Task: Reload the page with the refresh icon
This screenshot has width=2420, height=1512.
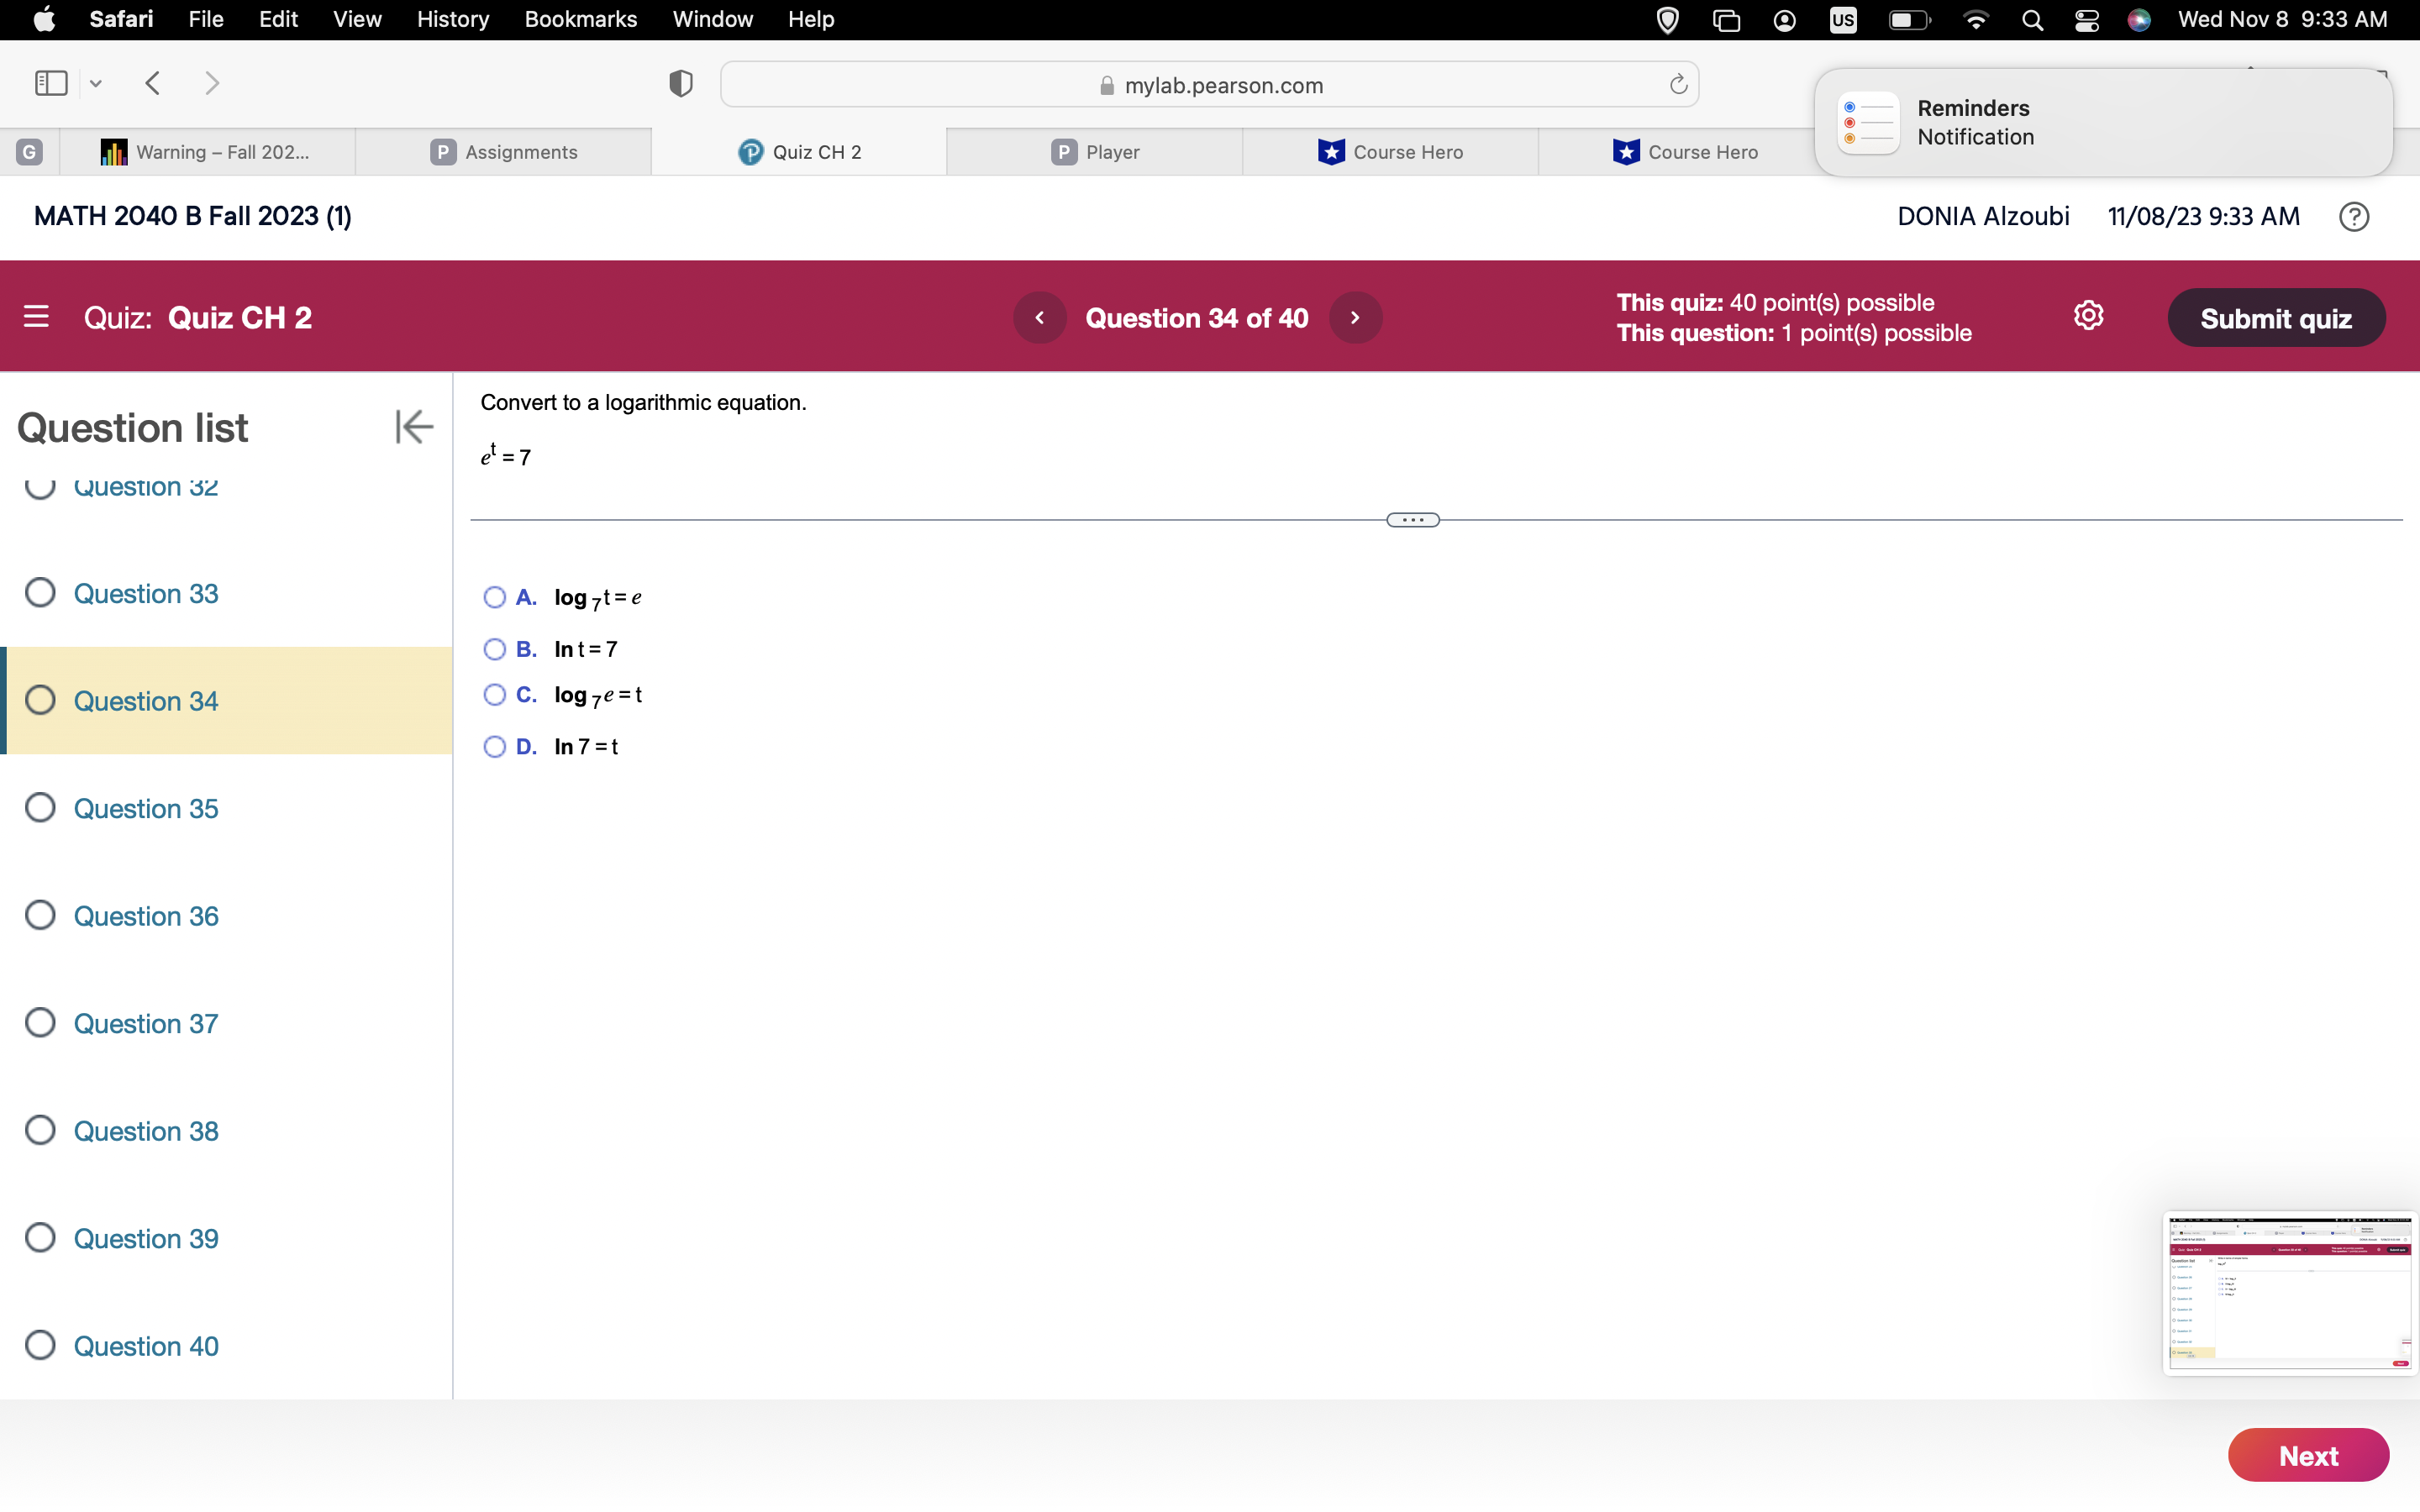Action: coord(1677,84)
